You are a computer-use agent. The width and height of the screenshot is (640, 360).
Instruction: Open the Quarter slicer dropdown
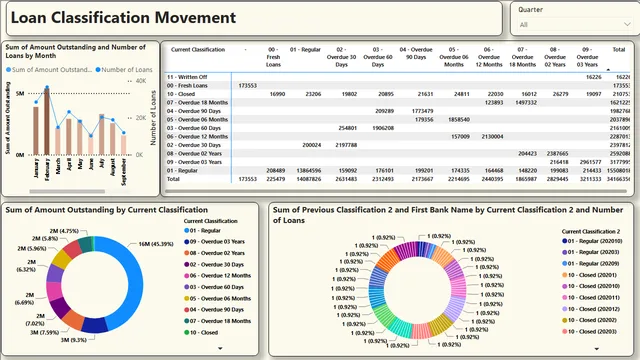pyautogui.click(x=575, y=24)
